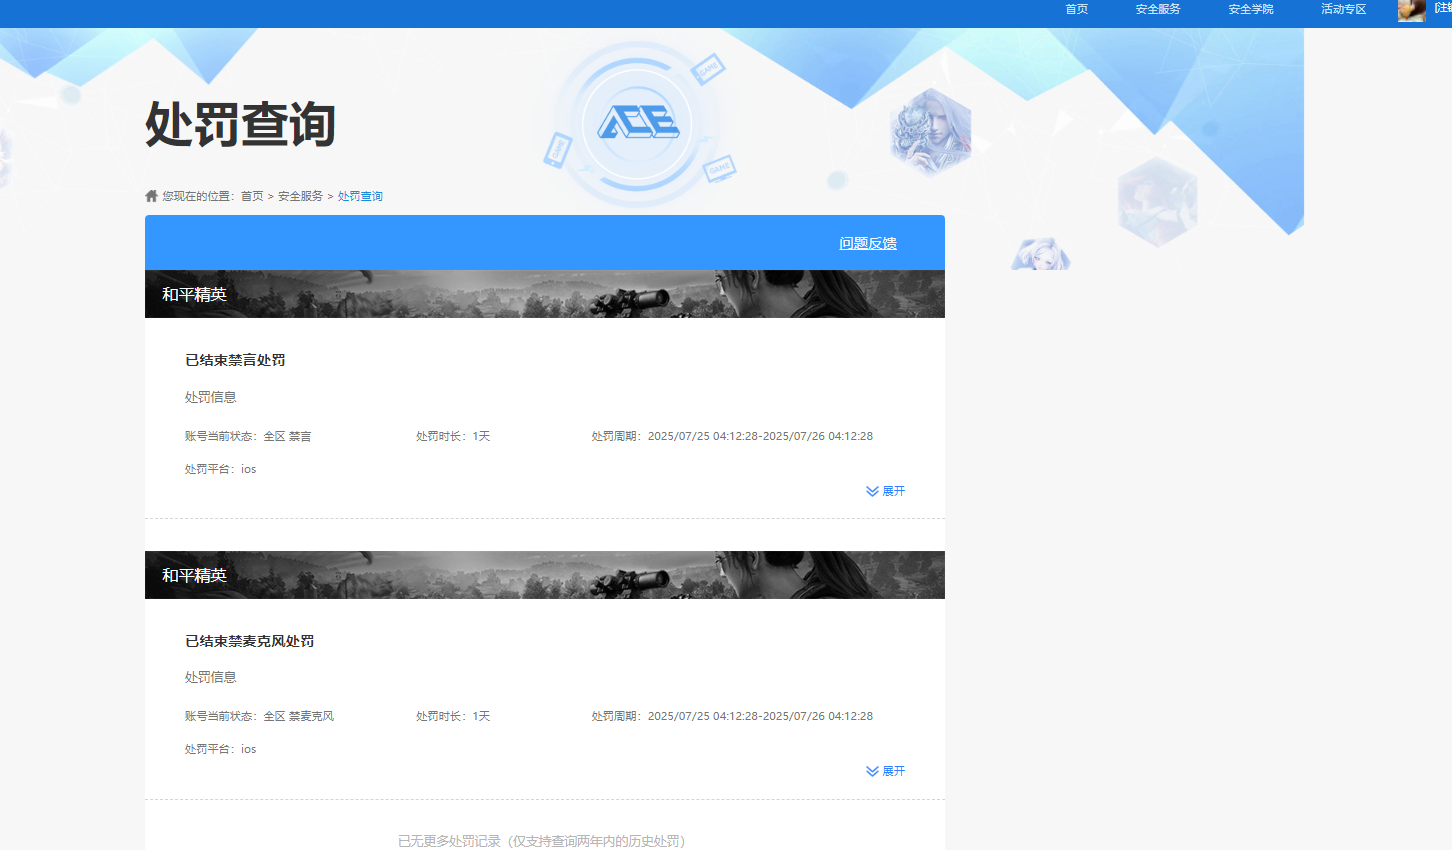Click the home icon in breadcrumb

point(151,196)
